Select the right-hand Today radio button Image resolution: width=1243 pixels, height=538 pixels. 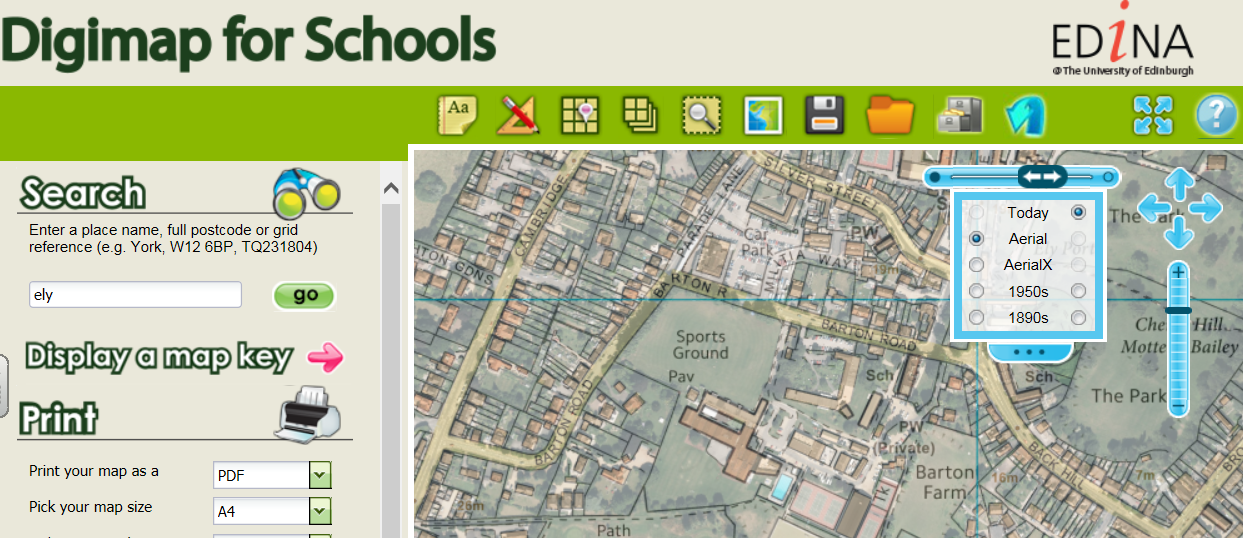1079,212
